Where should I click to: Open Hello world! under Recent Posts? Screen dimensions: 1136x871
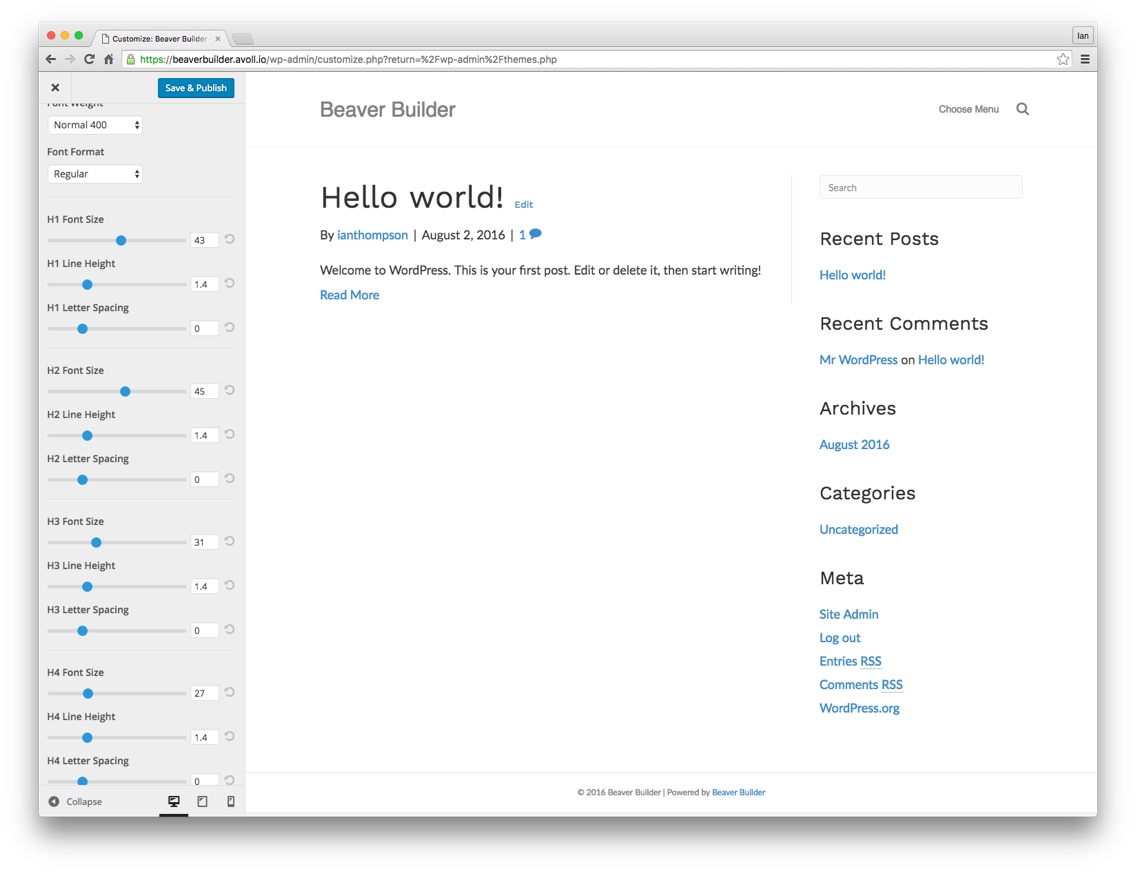[853, 275]
